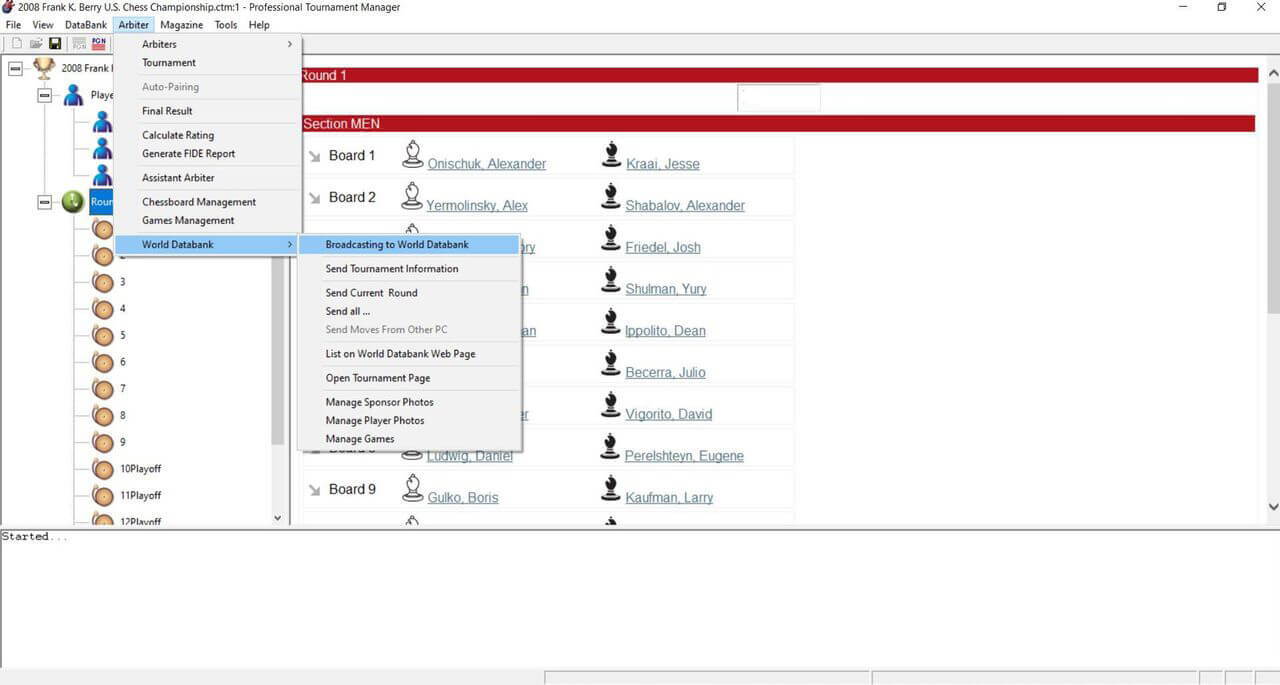Screen dimensions: 1280x685
Task: Collapse the Players tree node
Action: point(44,95)
